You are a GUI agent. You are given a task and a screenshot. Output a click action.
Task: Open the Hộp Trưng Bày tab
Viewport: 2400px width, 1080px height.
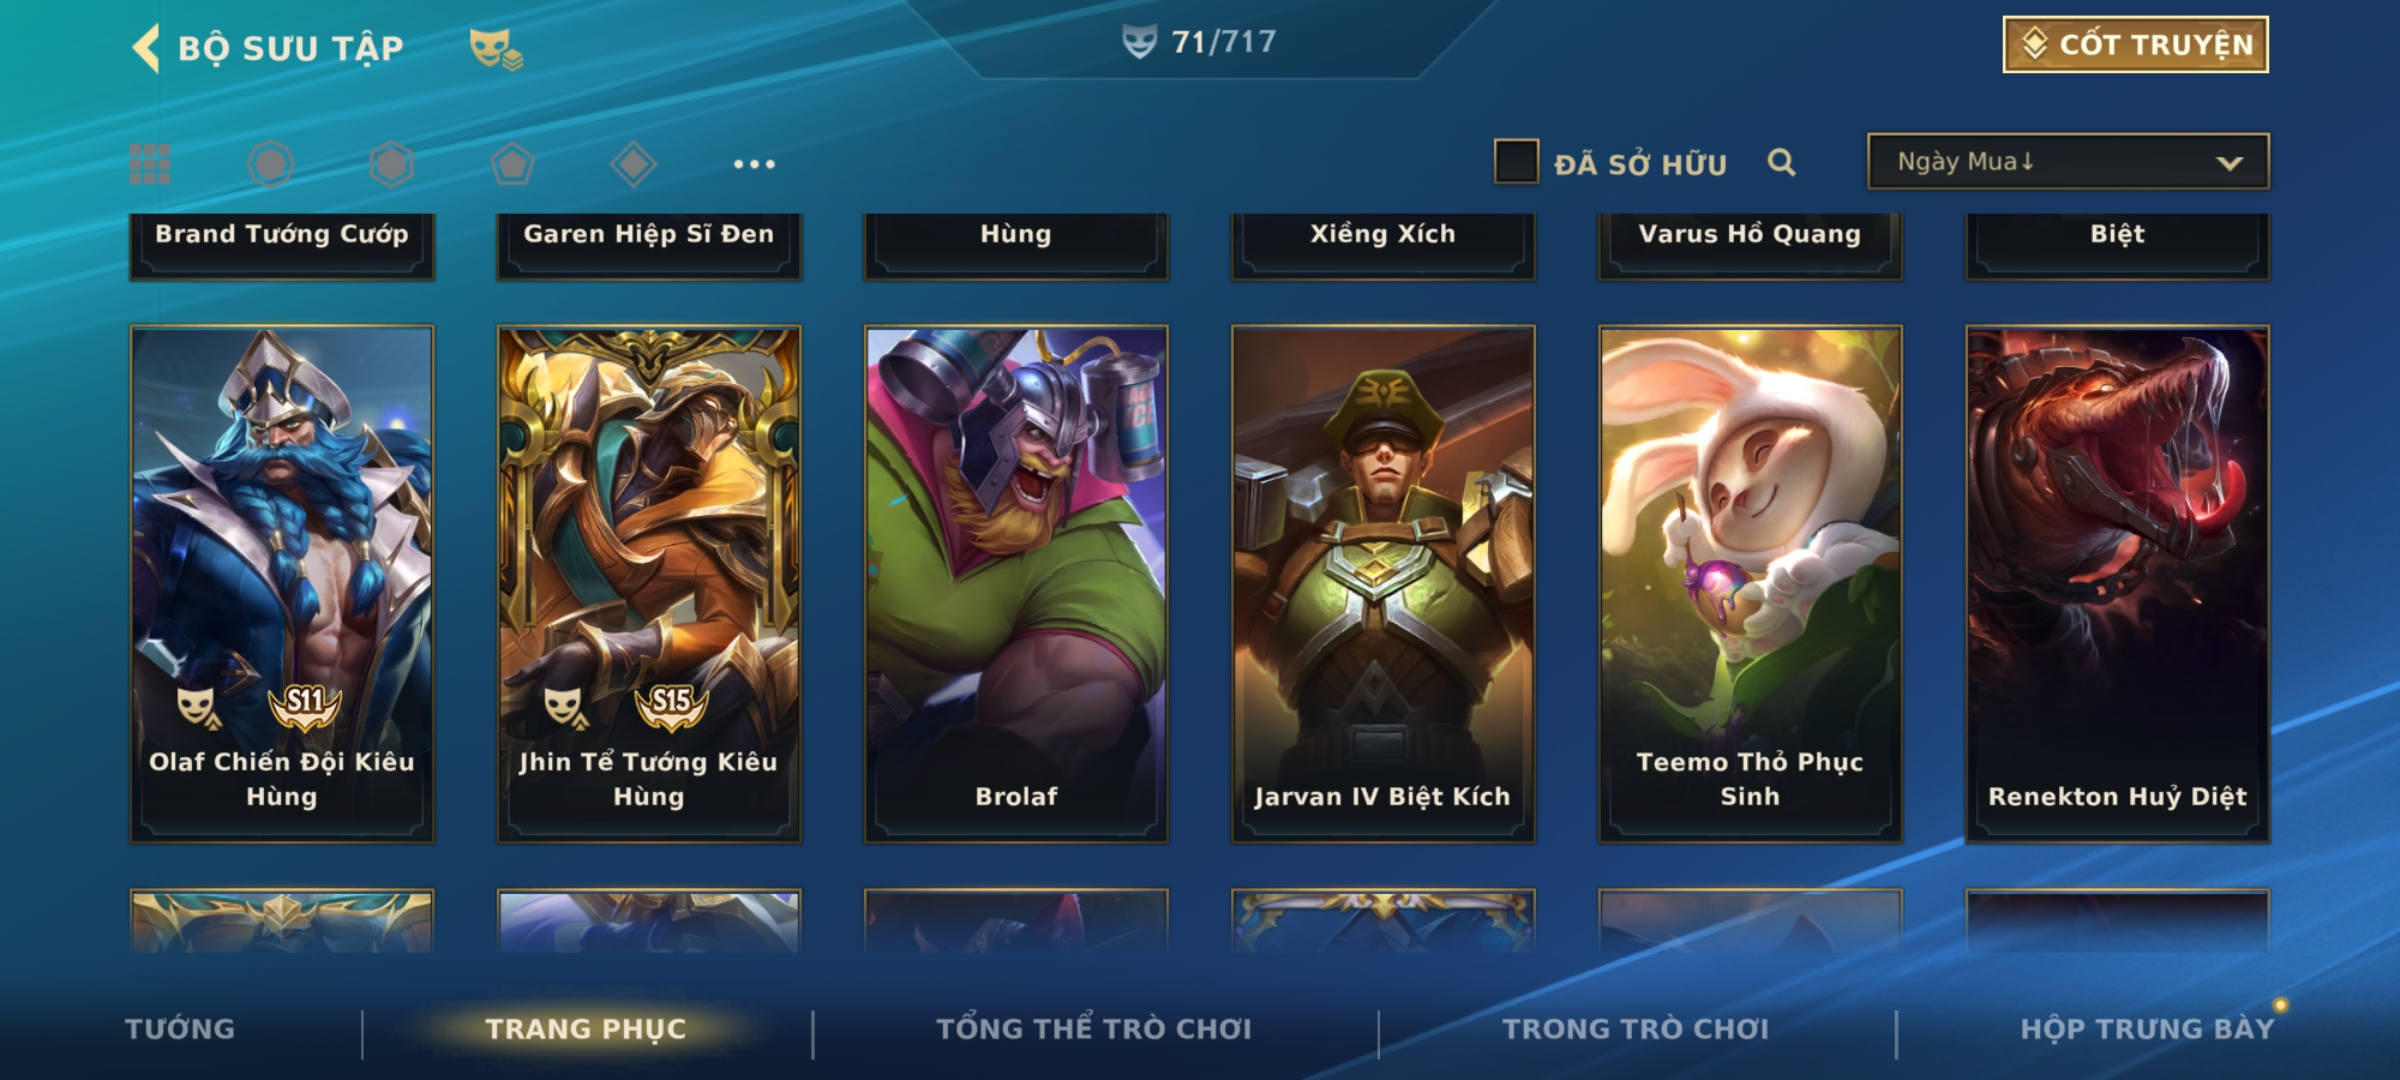coord(2147,1029)
